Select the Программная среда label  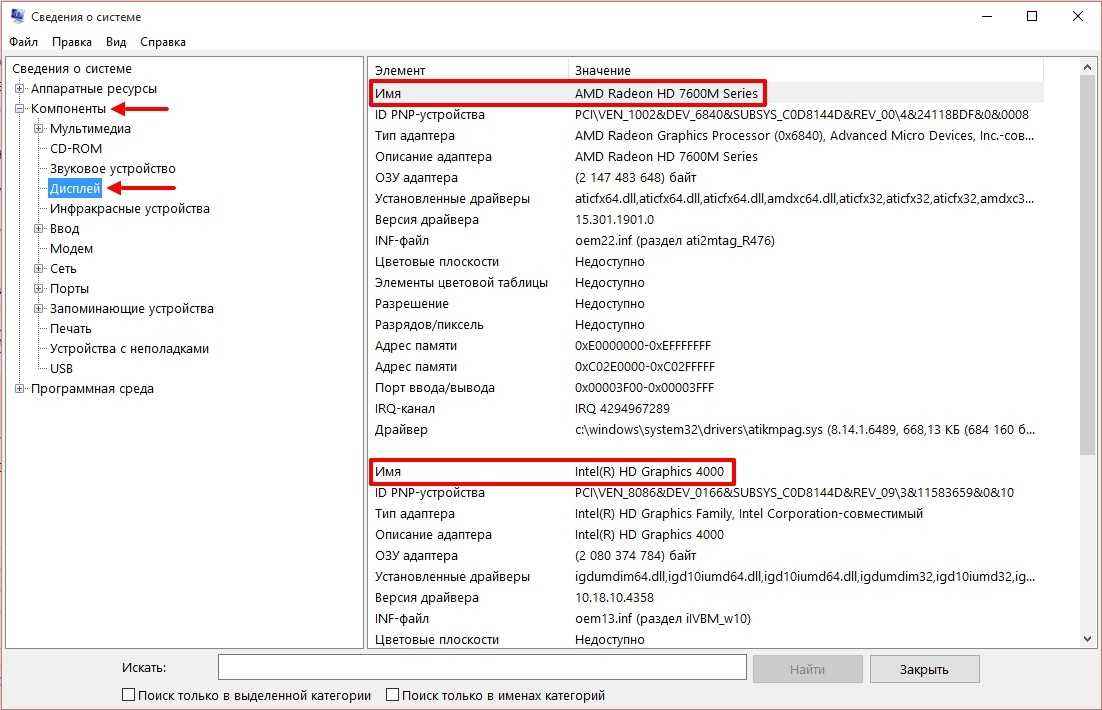pos(92,389)
